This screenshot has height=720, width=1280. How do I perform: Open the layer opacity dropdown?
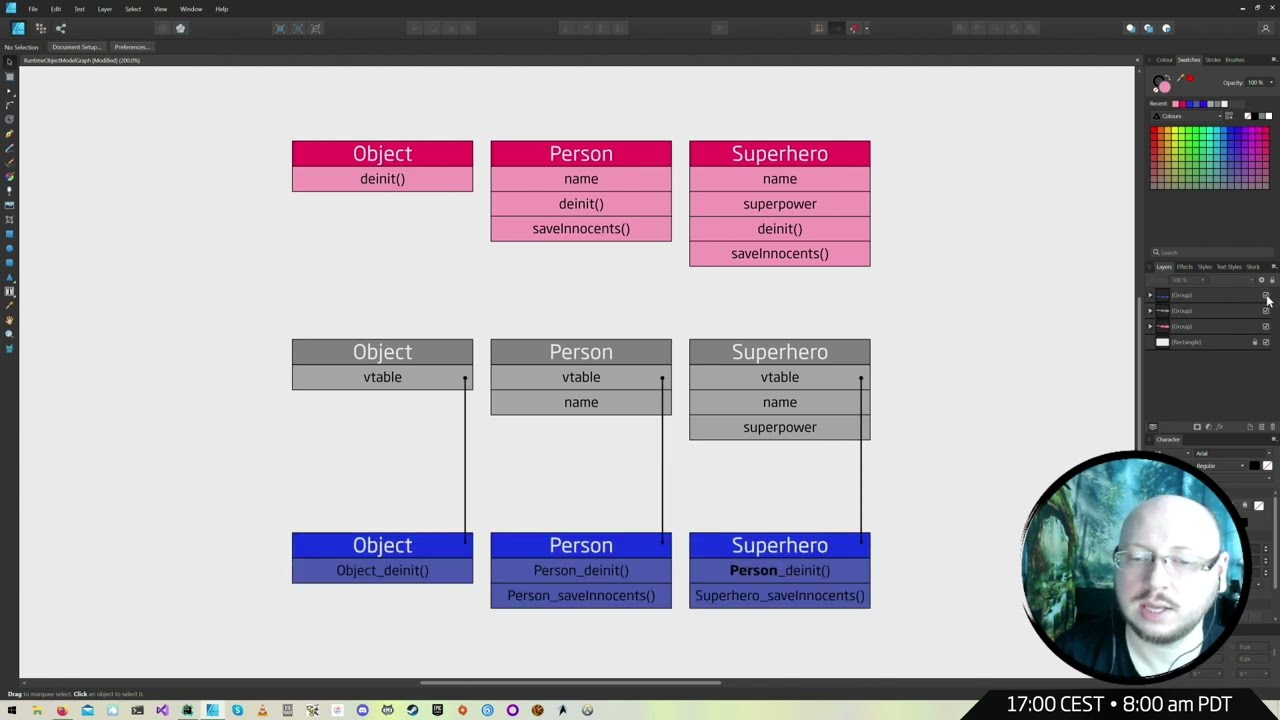1187,280
